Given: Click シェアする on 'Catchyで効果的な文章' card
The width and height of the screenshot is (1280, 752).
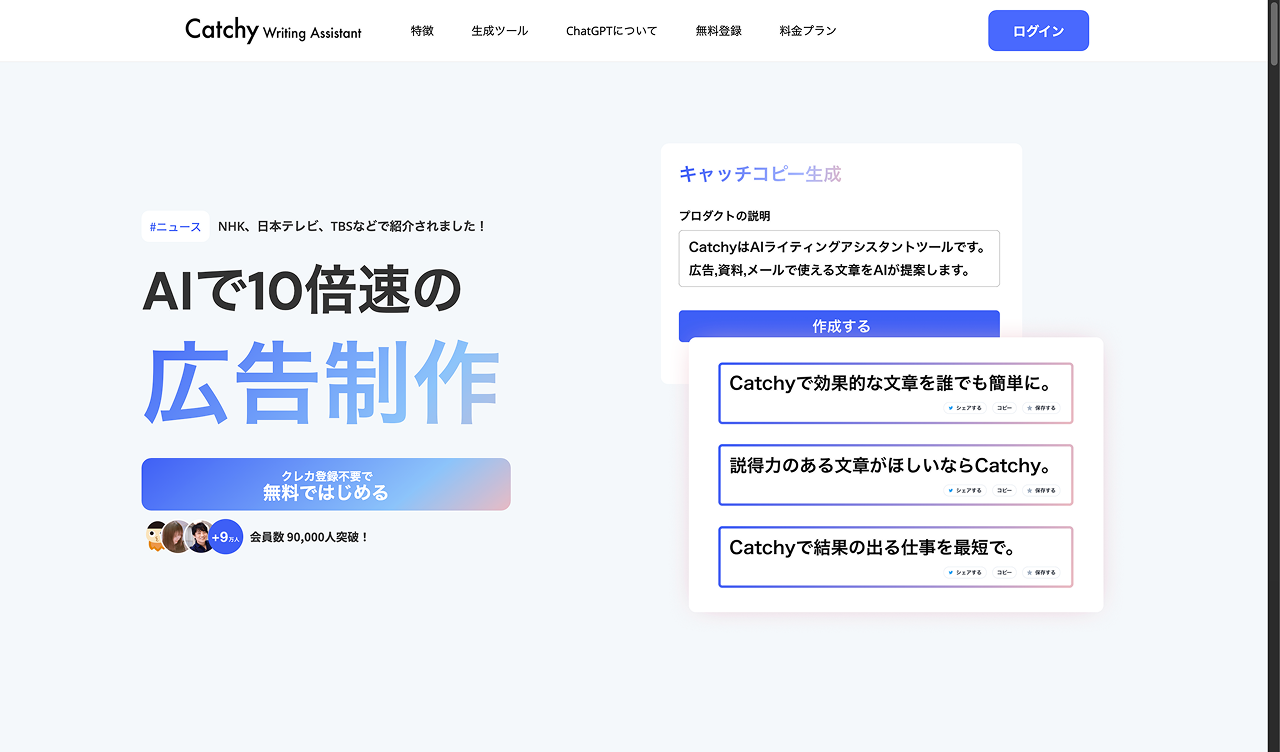Looking at the screenshot, I should click(x=965, y=408).
